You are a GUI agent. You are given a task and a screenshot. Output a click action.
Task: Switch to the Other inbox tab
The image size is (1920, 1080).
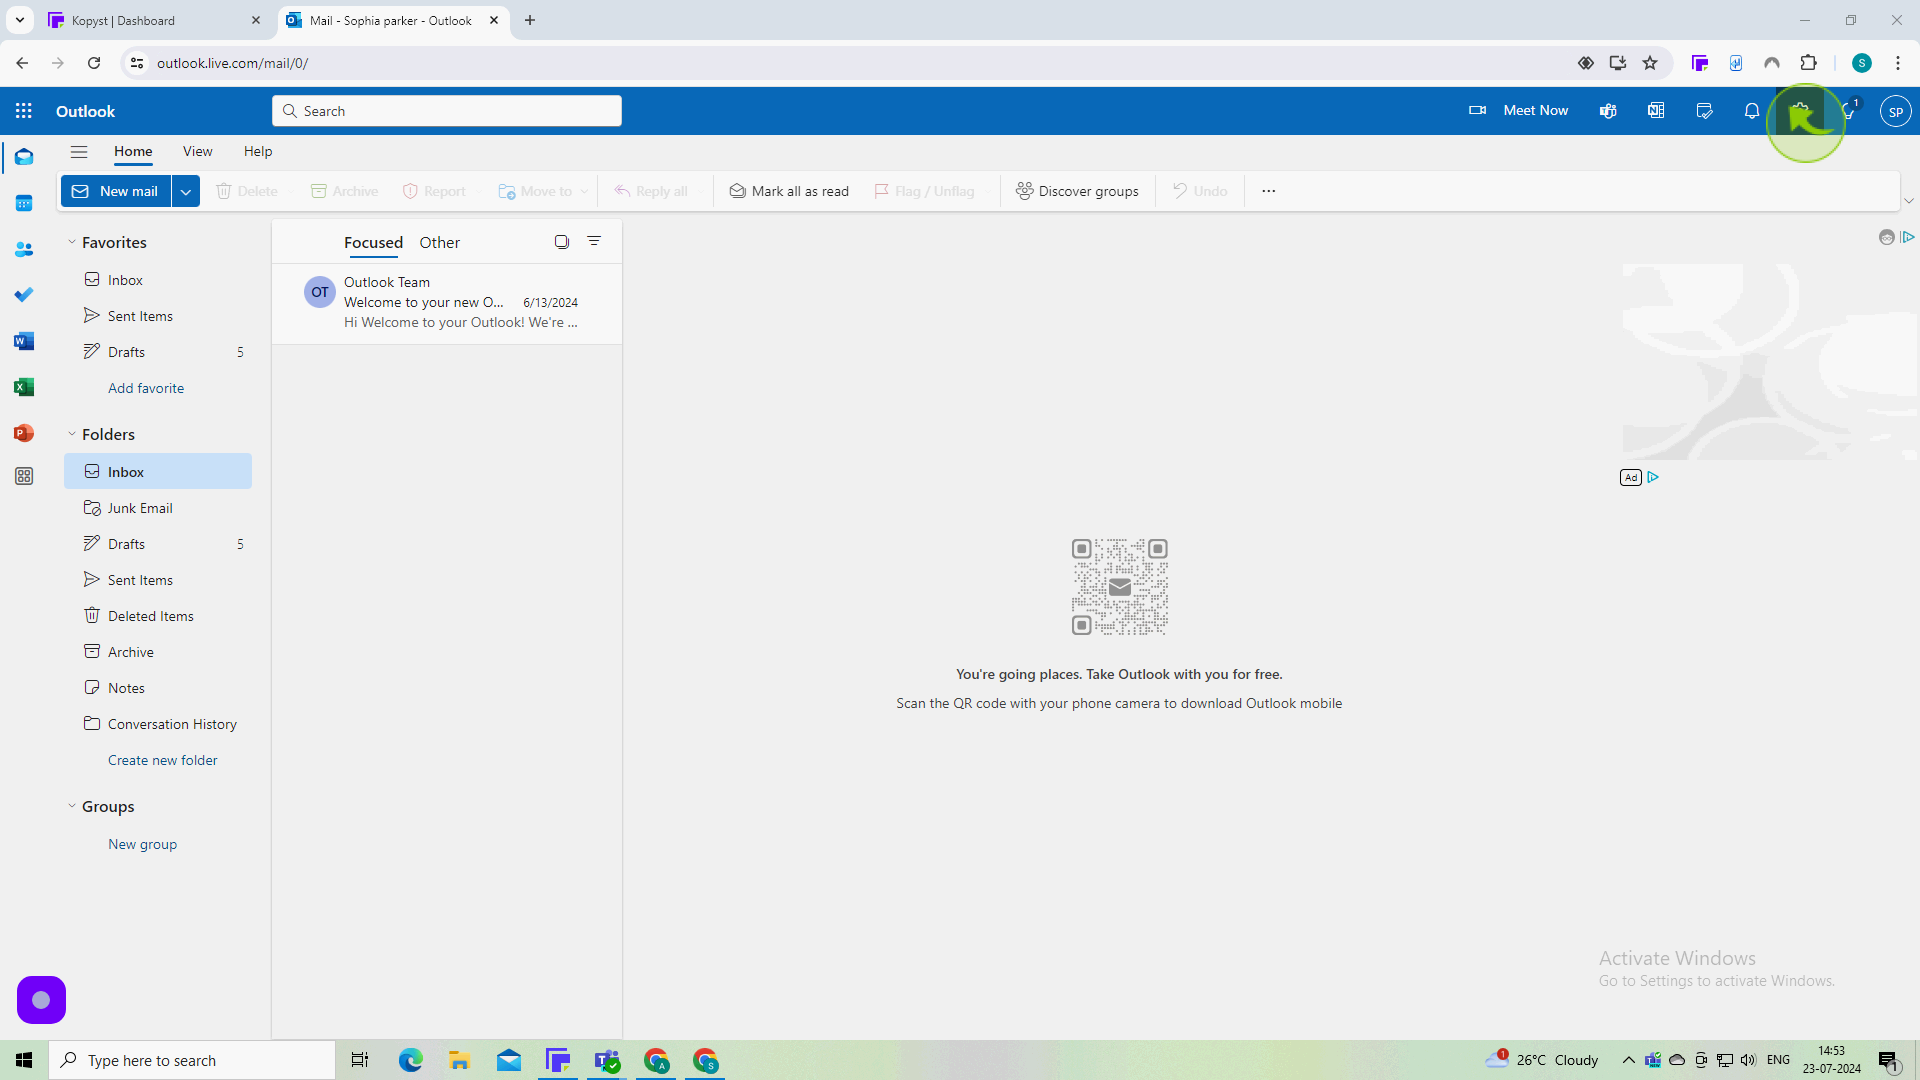tap(440, 243)
